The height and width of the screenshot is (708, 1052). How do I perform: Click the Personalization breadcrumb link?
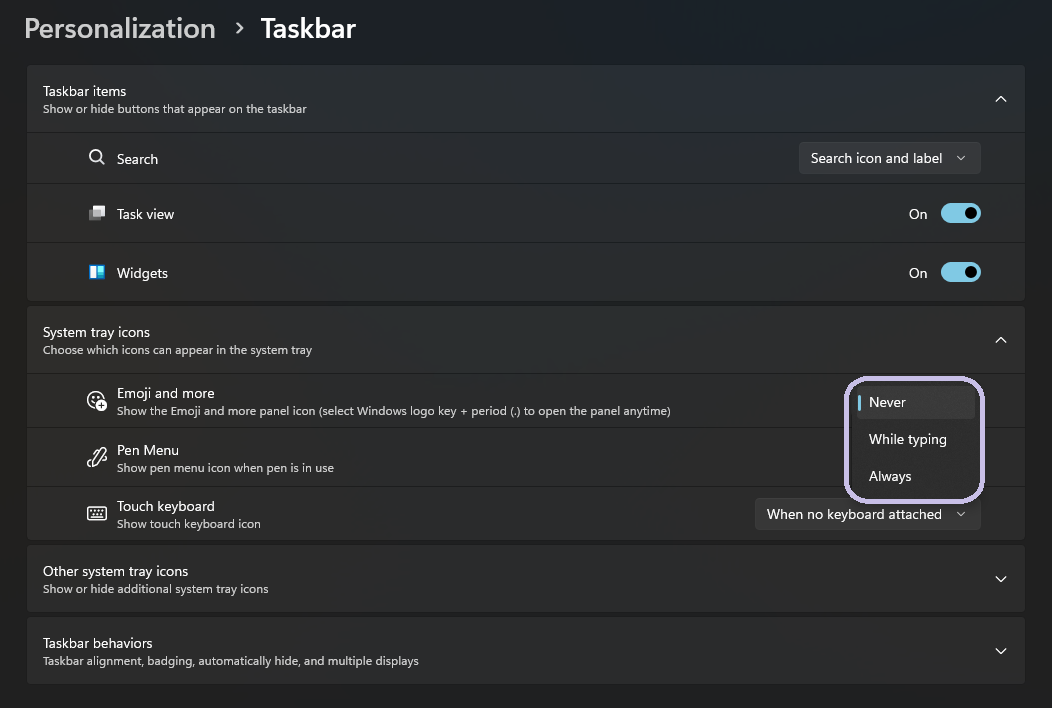[119, 28]
